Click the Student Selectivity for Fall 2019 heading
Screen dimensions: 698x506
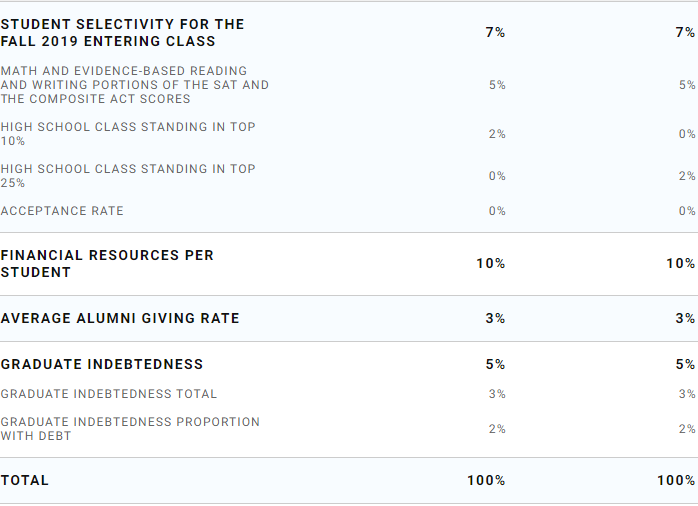(x=122, y=33)
